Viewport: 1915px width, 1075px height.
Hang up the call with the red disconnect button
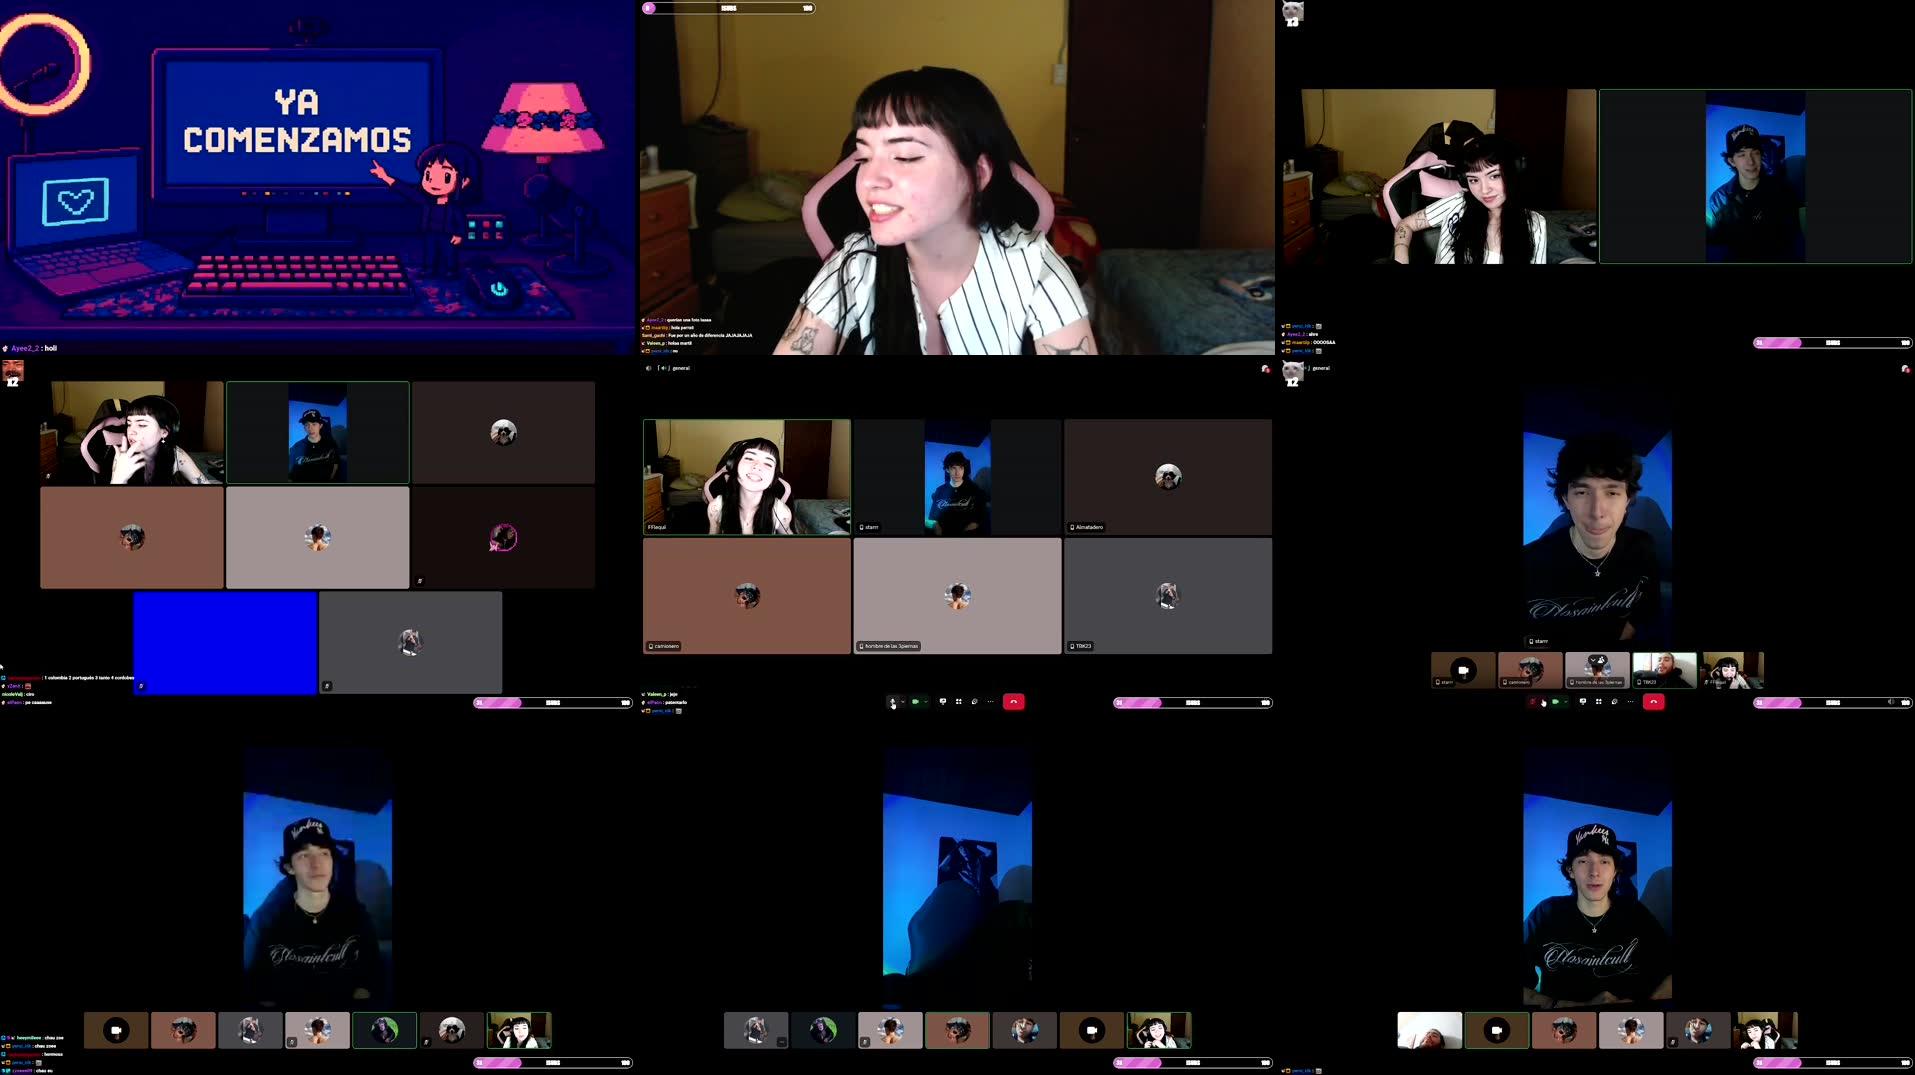click(x=1013, y=701)
